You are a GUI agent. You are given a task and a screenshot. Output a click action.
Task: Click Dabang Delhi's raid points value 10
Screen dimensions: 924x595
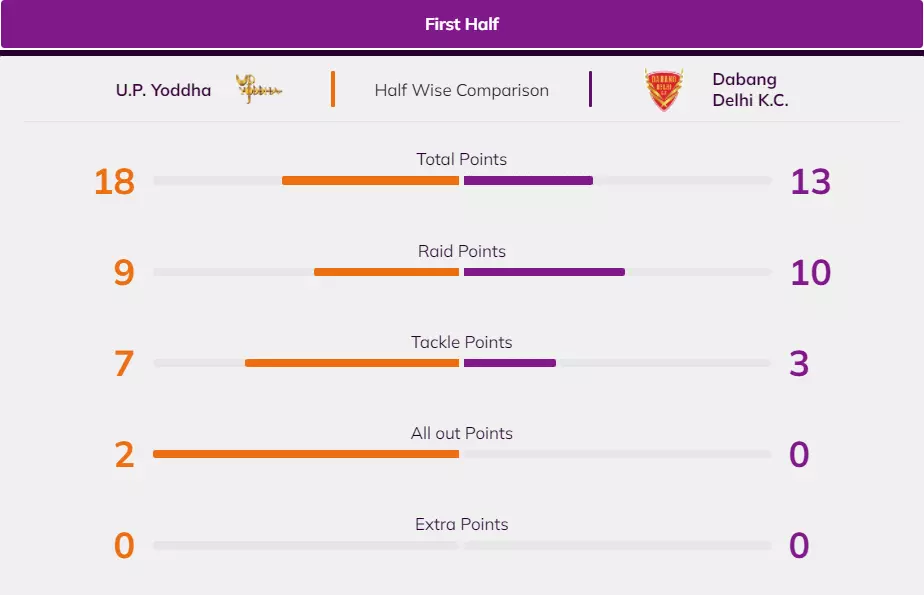point(810,273)
